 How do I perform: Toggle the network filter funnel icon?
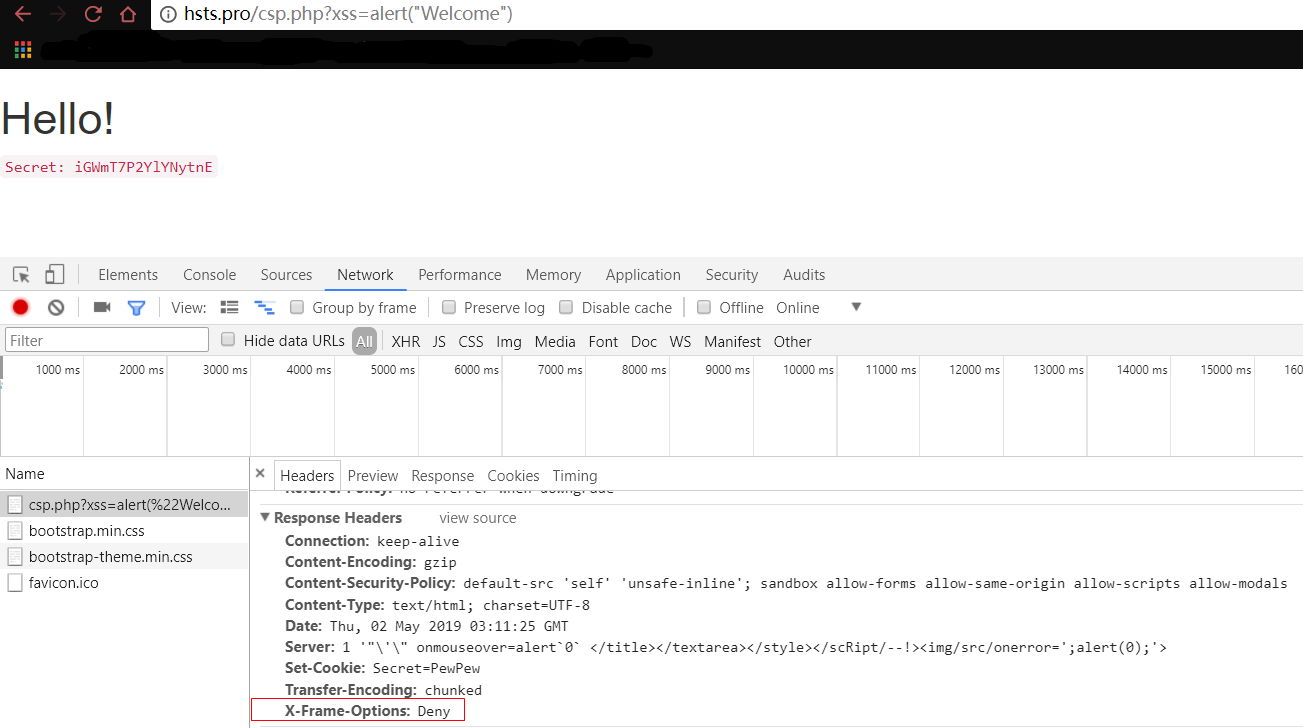[136, 308]
